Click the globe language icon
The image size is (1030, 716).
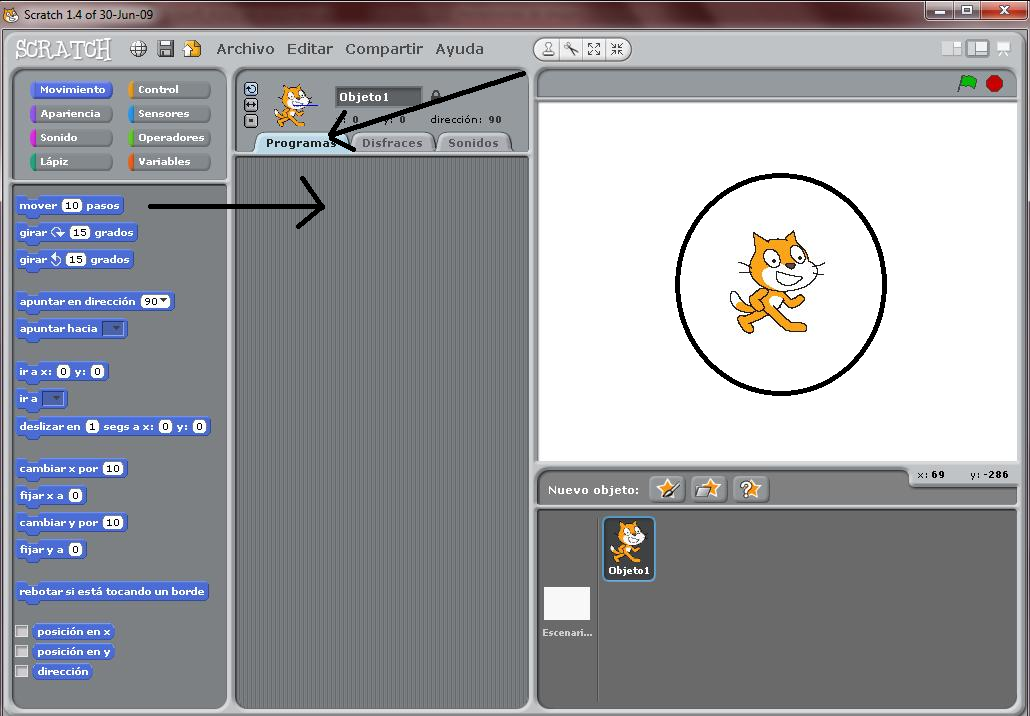pos(138,49)
